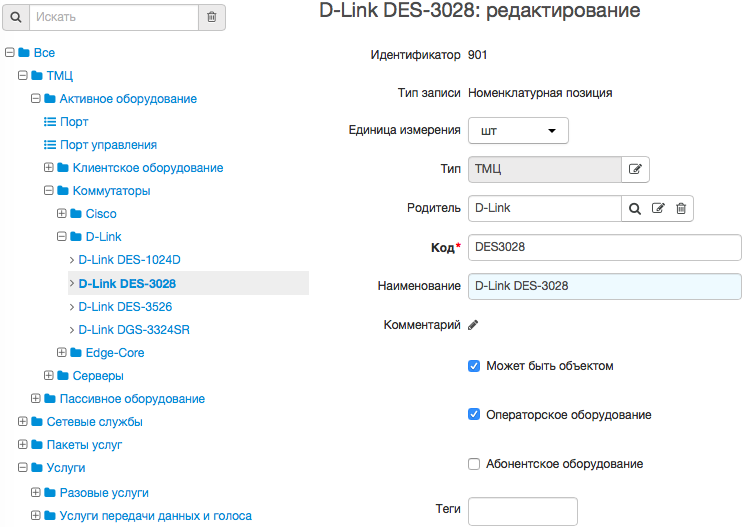
Task: Select D-Link DES-3028 tree item
Action: coord(127,283)
